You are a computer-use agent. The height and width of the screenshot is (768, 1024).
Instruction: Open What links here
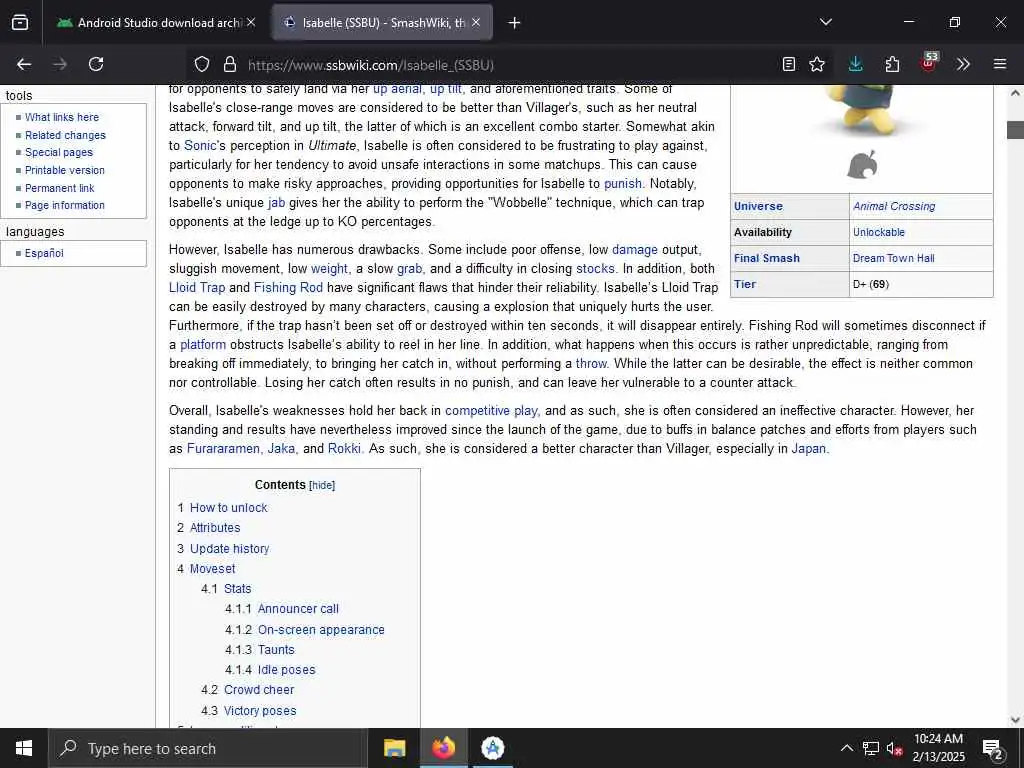point(62,117)
